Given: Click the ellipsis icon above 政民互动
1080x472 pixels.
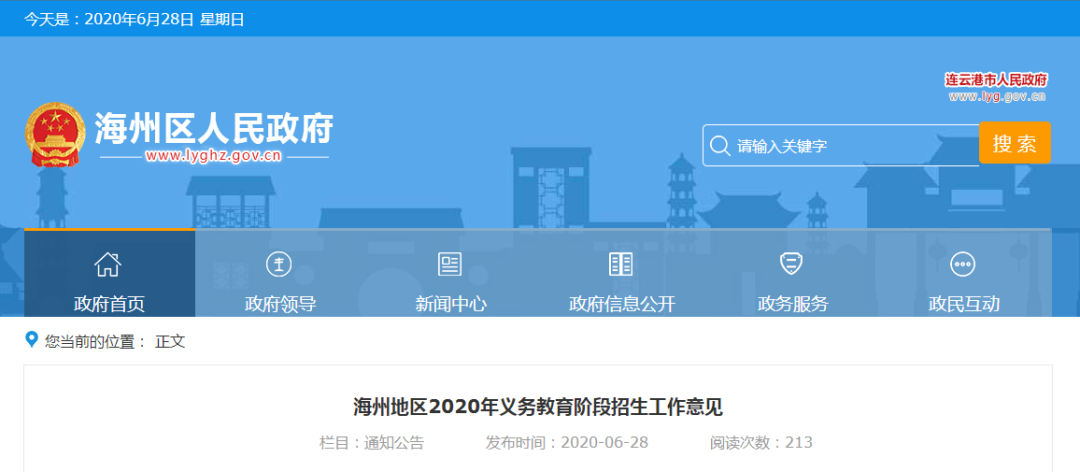Looking at the screenshot, I should click(962, 264).
